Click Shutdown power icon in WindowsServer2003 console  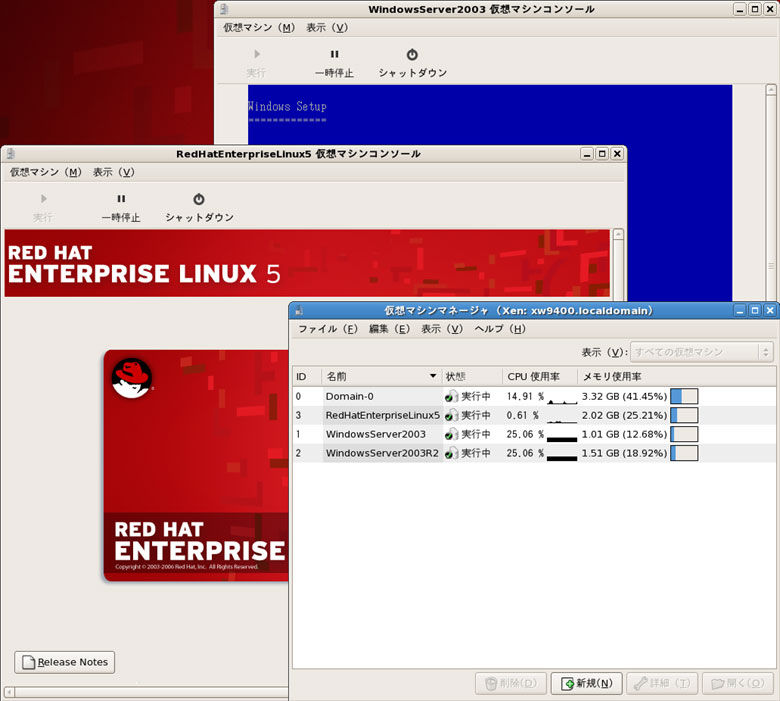coord(412,55)
